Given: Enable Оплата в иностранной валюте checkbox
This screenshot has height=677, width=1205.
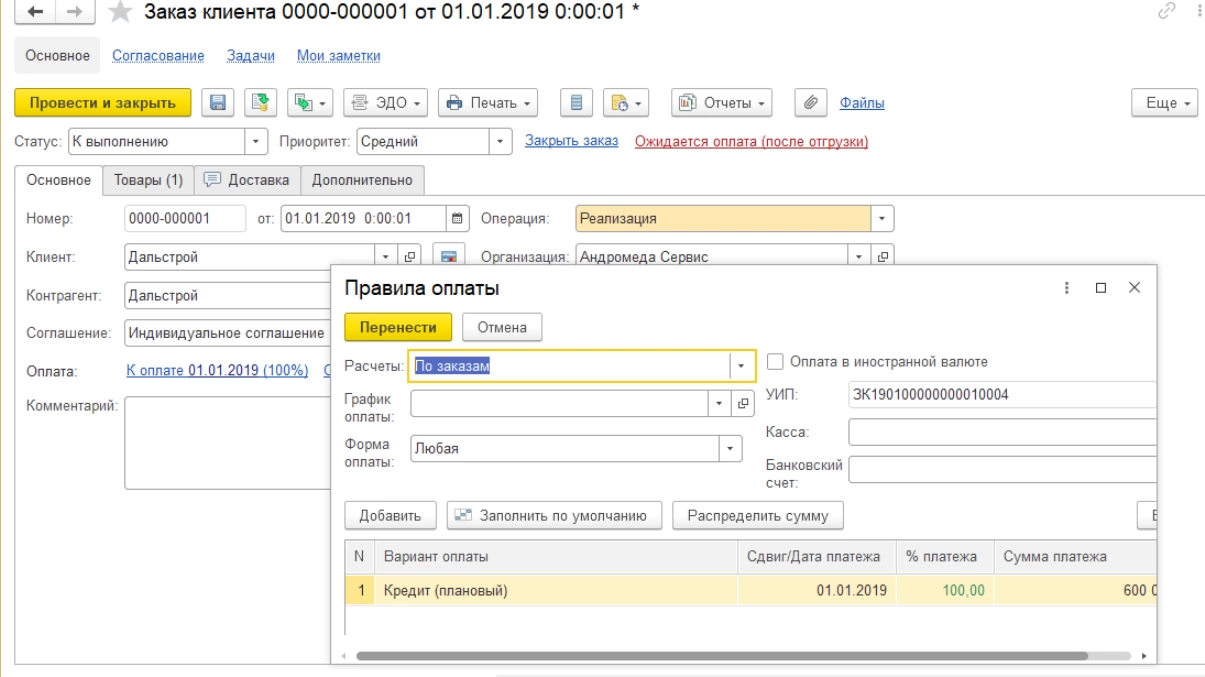Looking at the screenshot, I should 776,362.
